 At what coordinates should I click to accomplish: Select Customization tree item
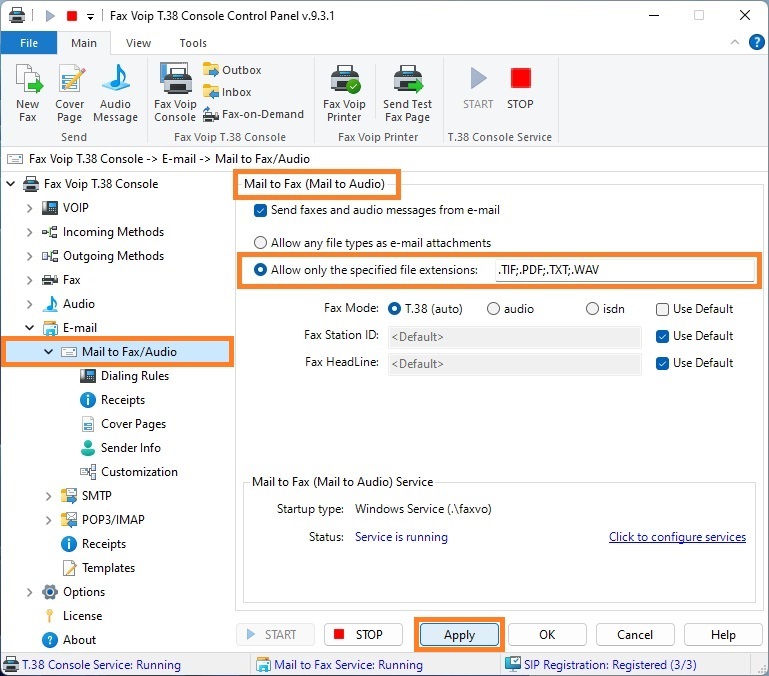pyautogui.click(x=139, y=472)
